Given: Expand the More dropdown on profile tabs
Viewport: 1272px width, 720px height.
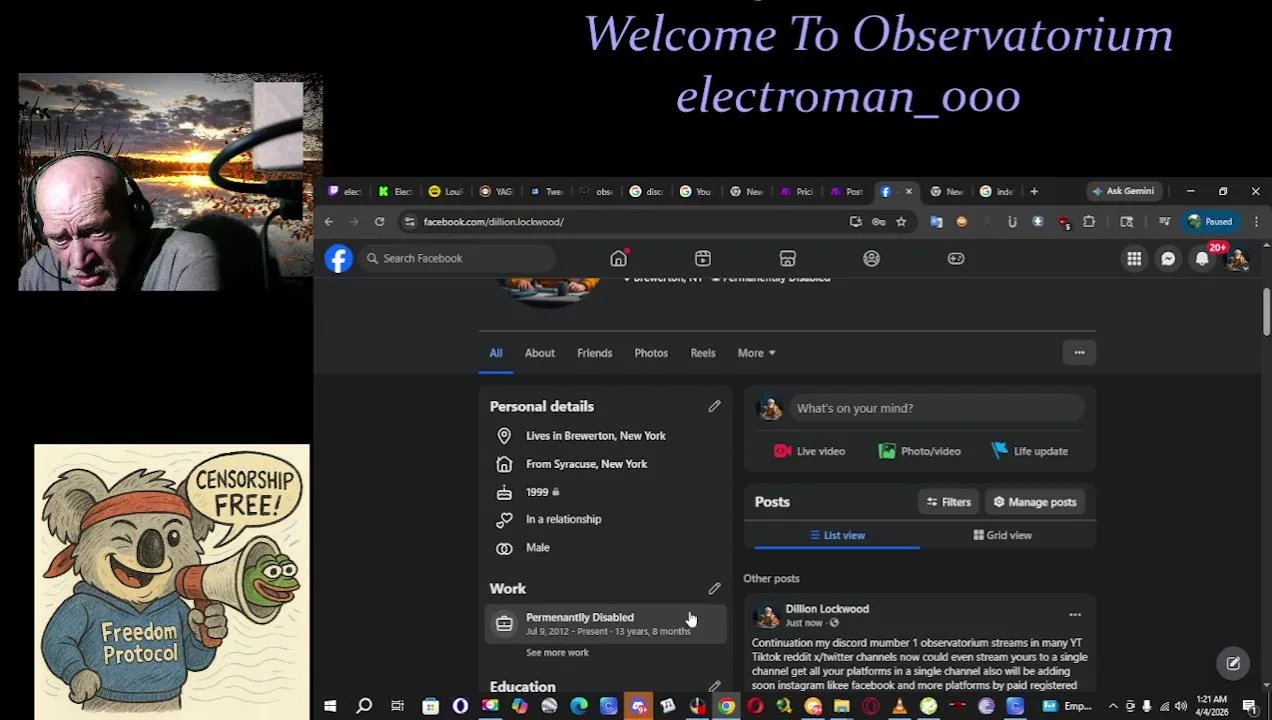Looking at the screenshot, I should (756, 353).
